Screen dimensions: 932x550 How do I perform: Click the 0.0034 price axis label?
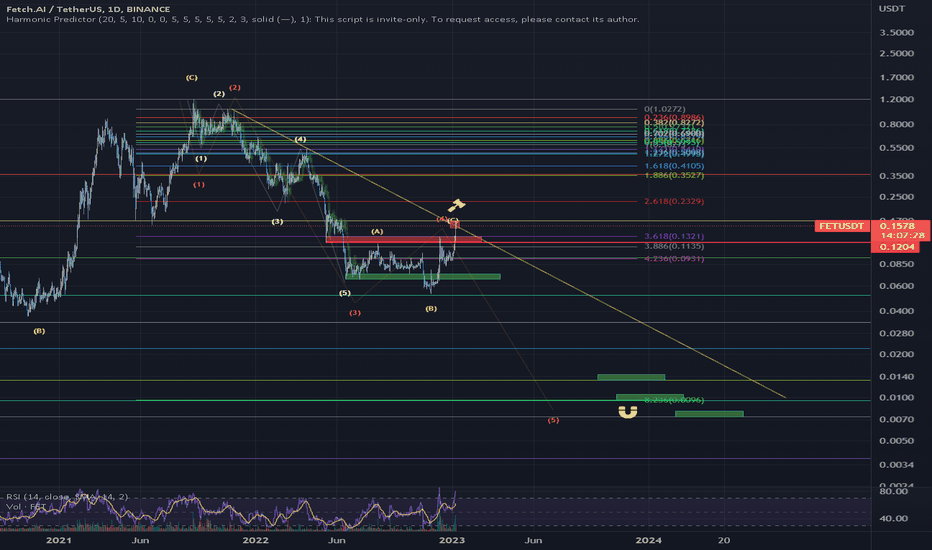point(896,464)
